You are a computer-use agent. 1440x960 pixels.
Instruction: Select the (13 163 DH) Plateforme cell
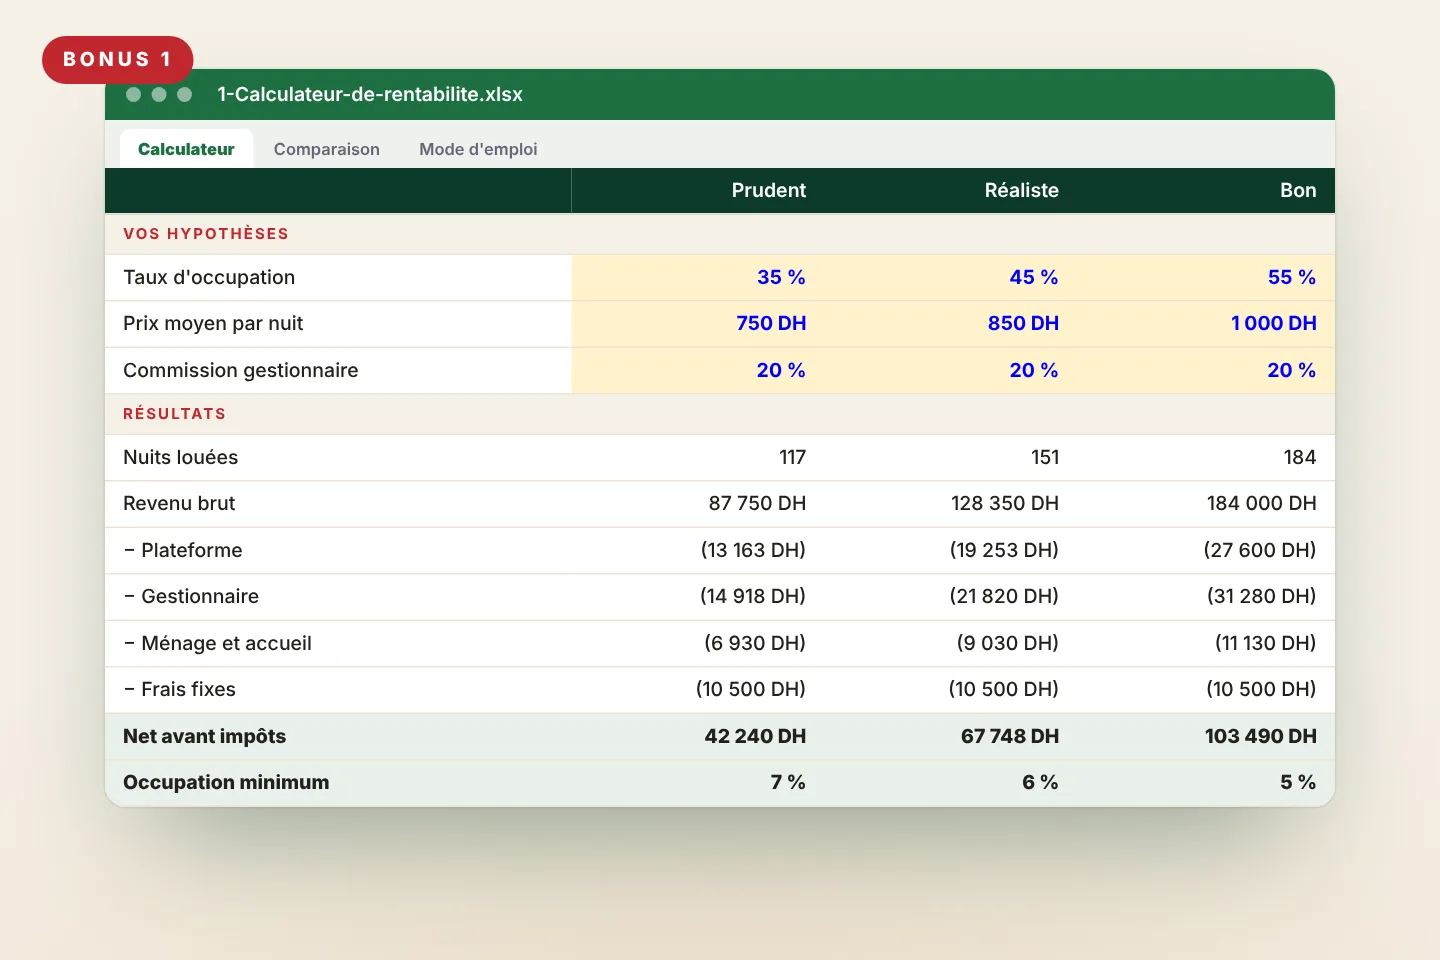click(698, 550)
